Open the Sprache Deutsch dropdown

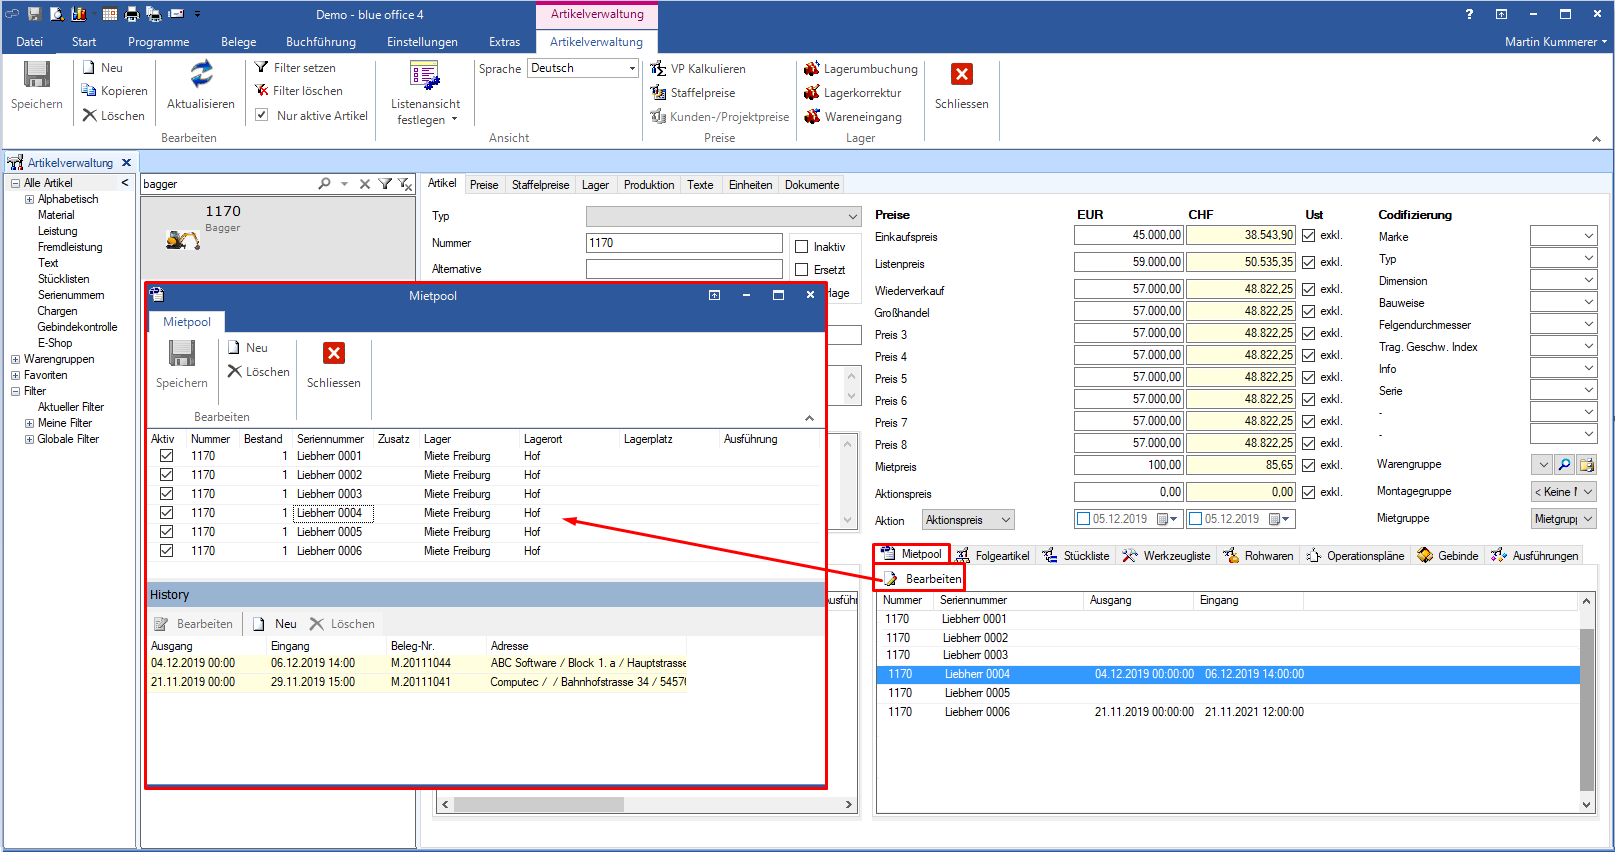632,68
